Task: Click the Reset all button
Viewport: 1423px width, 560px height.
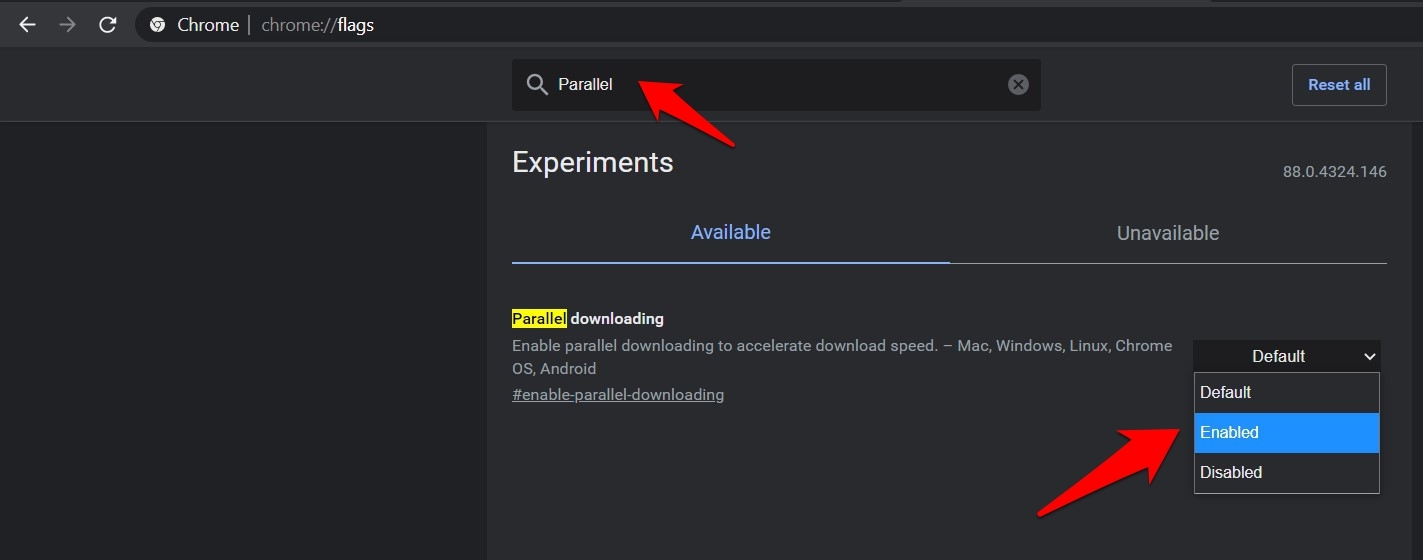Action: (1339, 85)
